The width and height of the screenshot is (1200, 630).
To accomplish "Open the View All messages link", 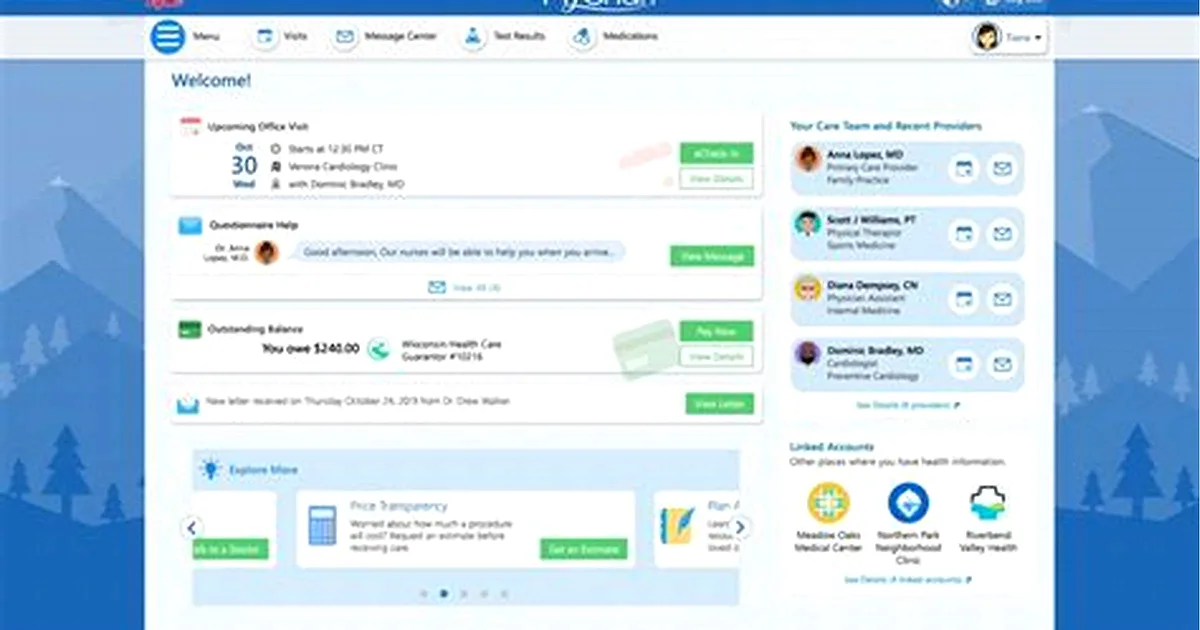I will pos(465,287).
